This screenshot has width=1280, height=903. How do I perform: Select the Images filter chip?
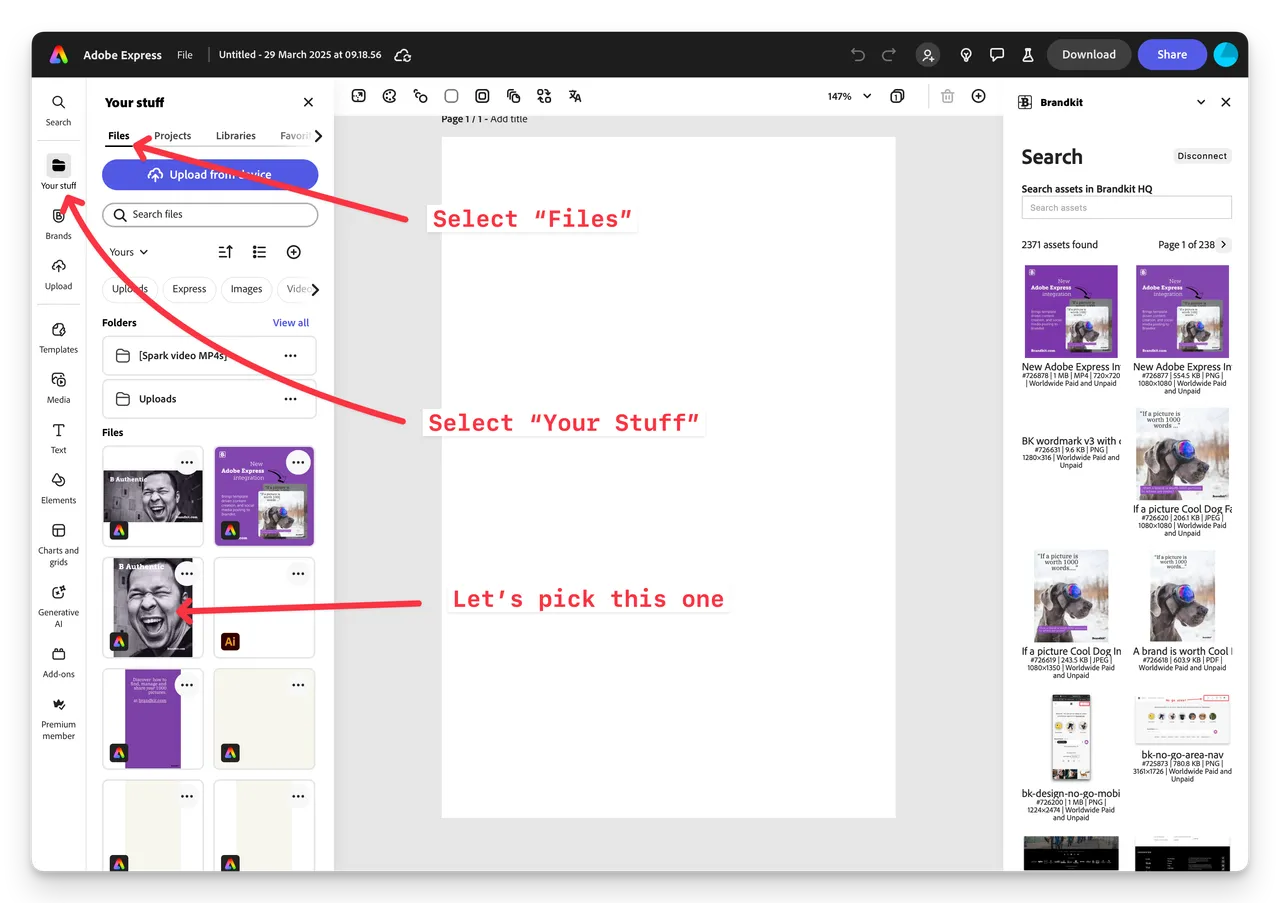coord(246,289)
